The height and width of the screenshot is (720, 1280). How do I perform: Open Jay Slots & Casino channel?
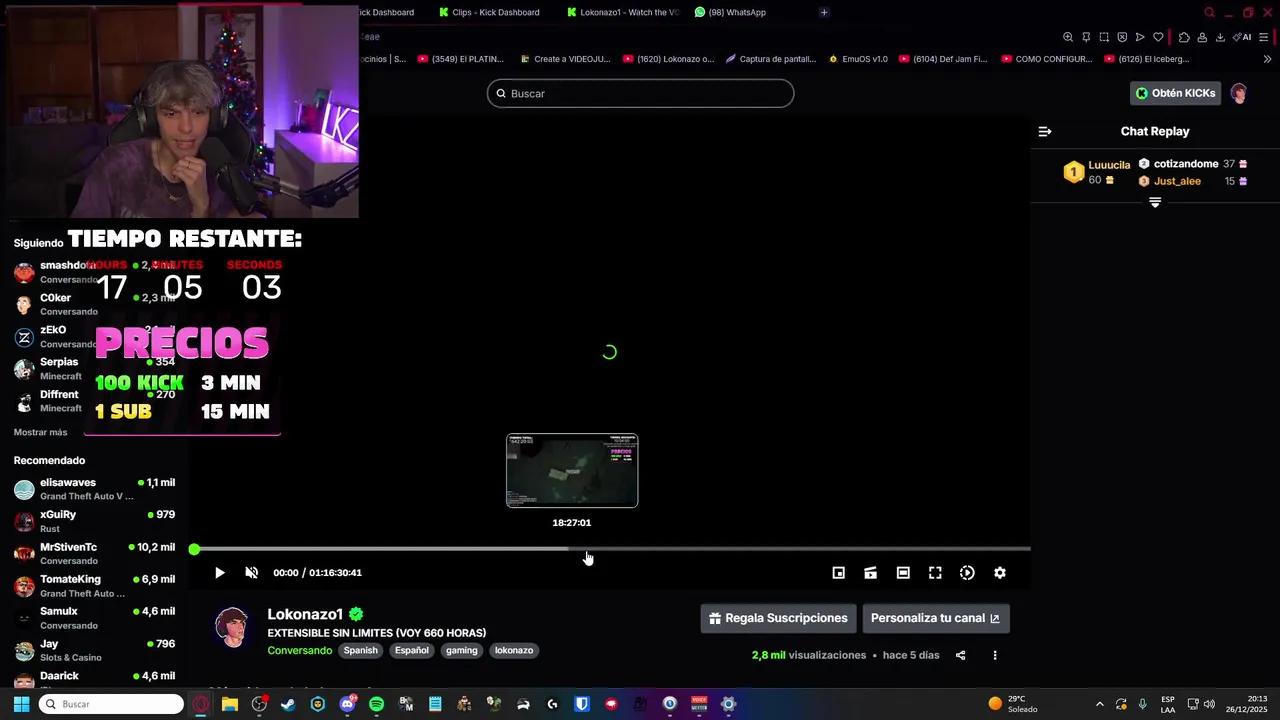click(95, 650)
